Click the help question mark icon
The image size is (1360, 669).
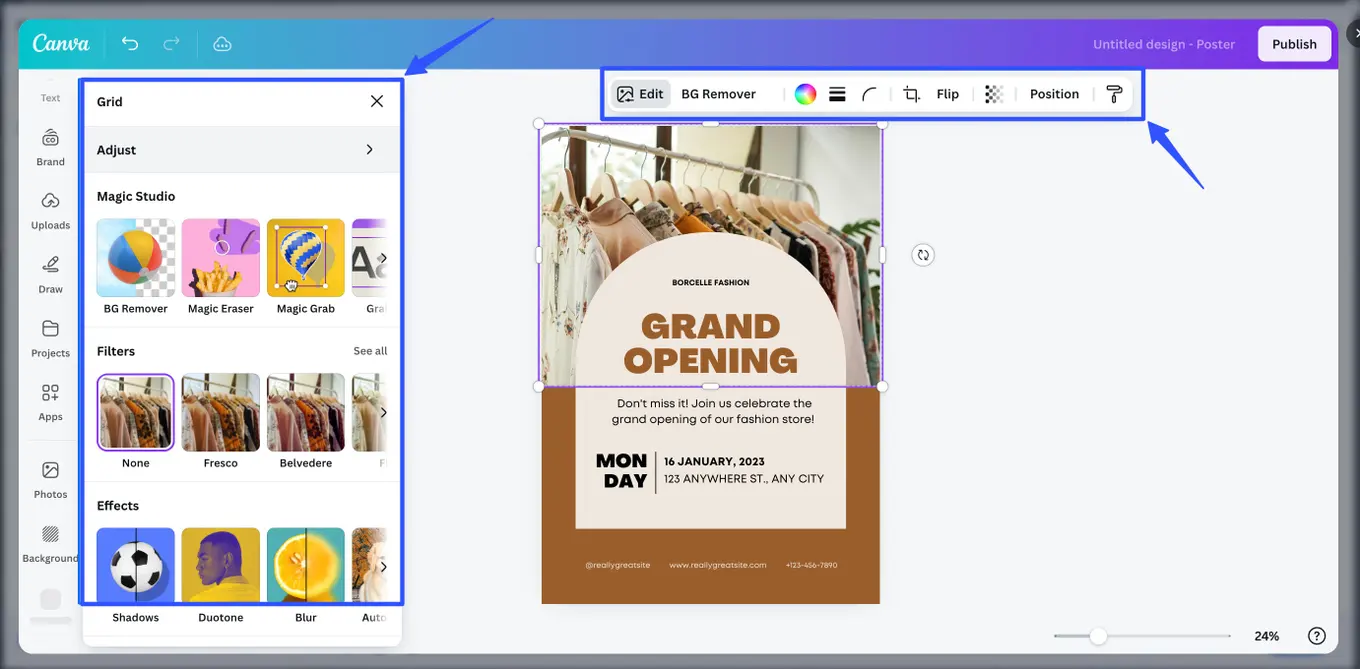click(x=1317, y=636)
